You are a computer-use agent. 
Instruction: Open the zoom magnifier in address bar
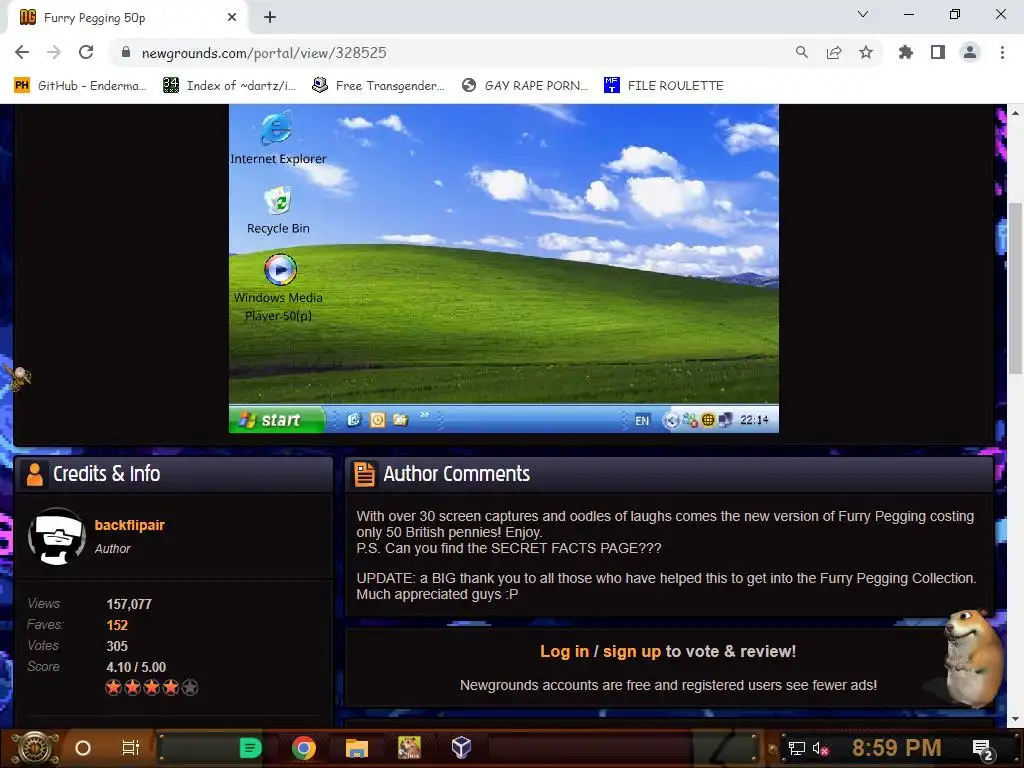[801, 52]
